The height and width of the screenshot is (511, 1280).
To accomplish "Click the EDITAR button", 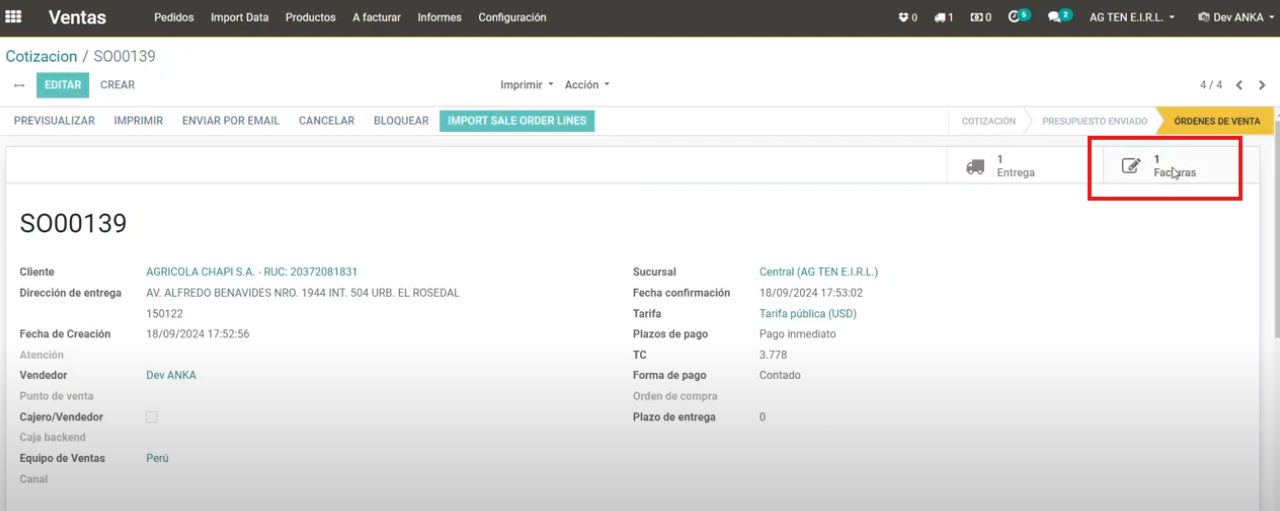I will click(62, 85).
